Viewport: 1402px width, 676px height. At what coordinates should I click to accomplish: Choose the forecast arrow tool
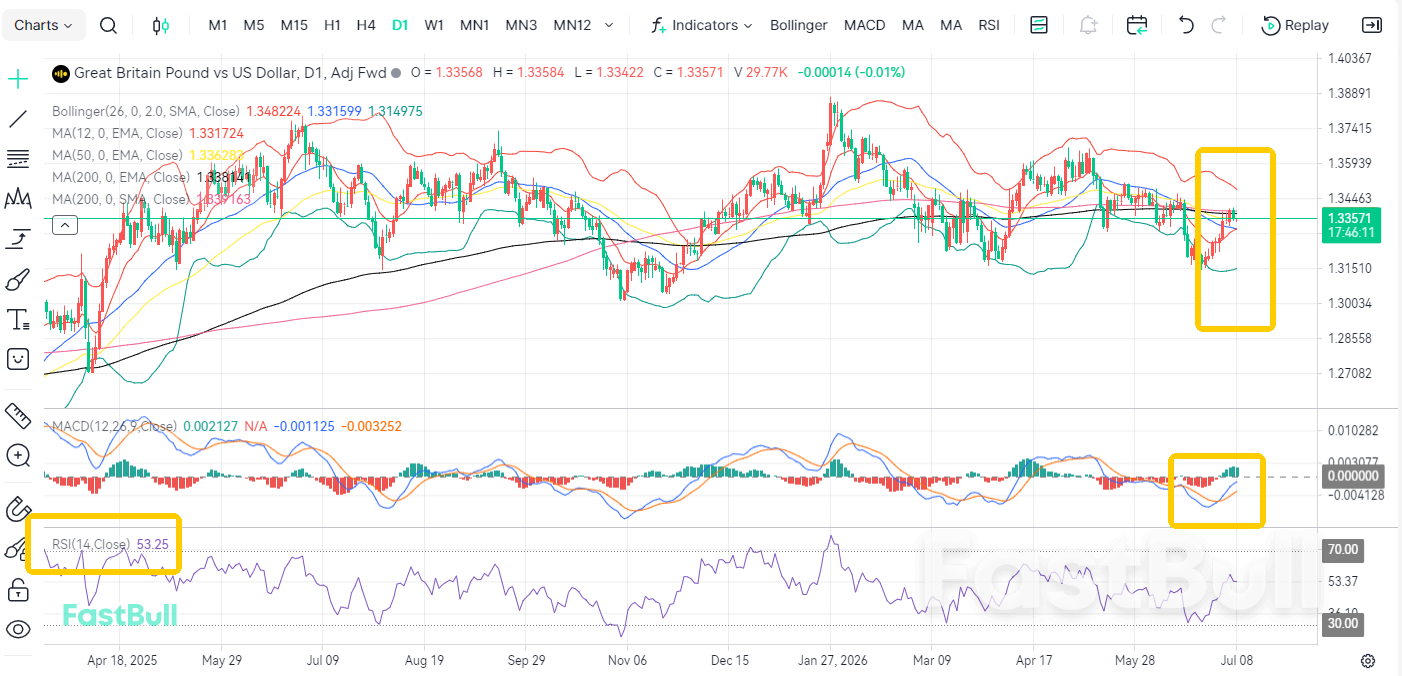pyautogui.click(x=18, y=238)
